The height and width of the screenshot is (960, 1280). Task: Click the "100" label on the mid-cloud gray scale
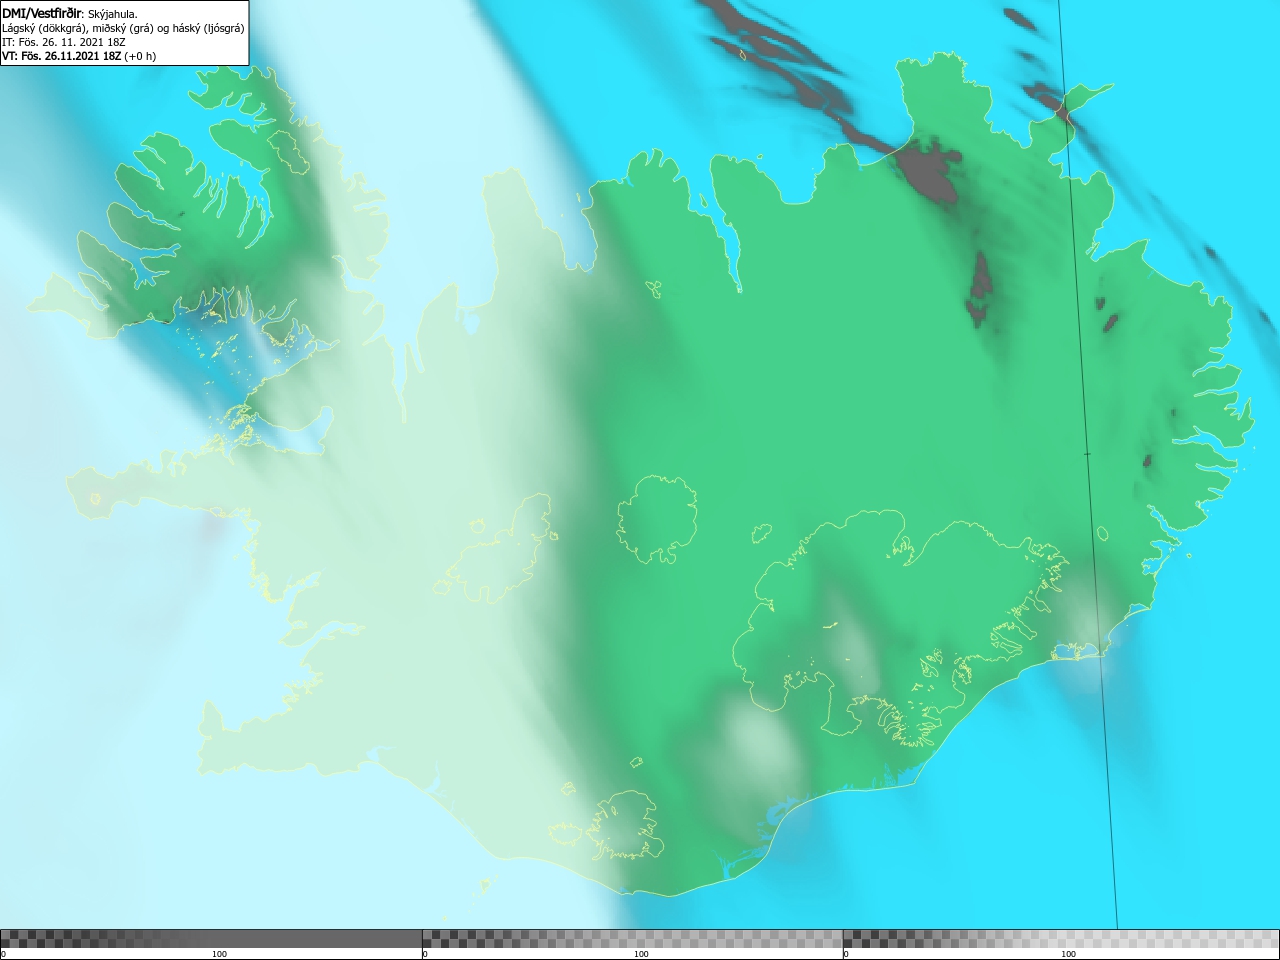pyautogui.click(x=641, y=954)
